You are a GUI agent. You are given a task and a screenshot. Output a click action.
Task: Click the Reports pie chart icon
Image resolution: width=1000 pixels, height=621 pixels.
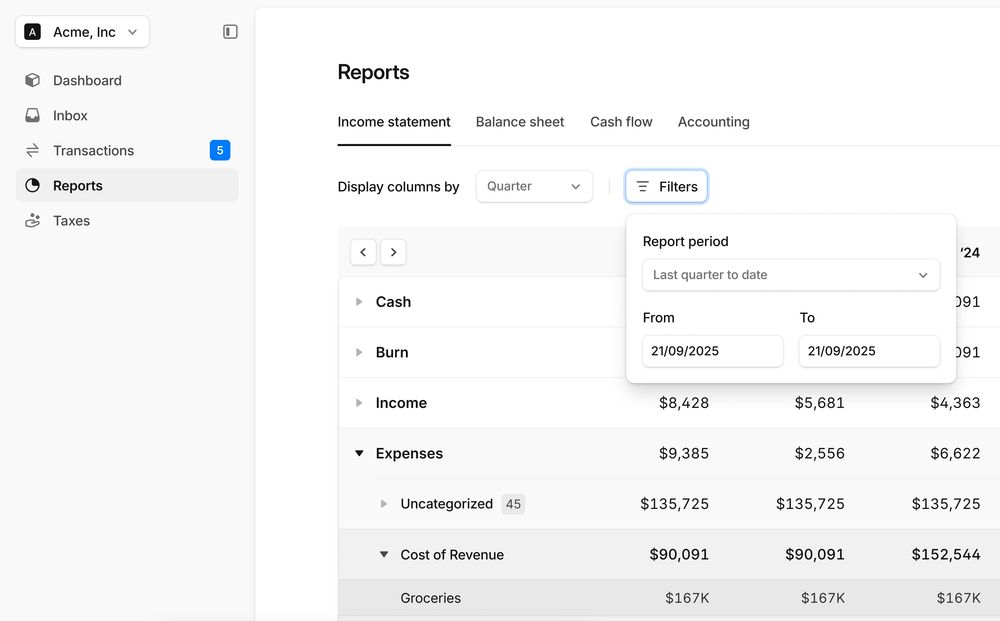pos(33,186)
